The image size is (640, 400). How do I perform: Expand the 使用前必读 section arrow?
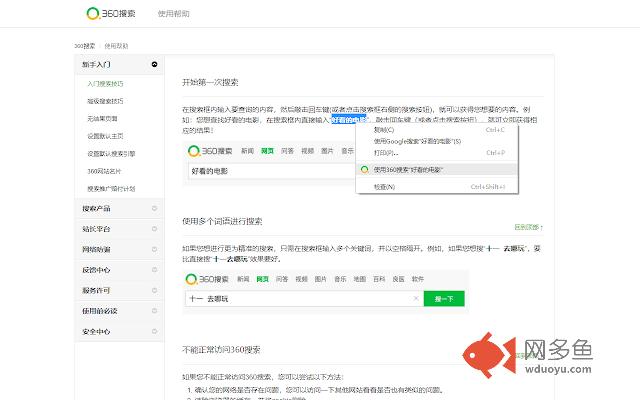tap(154, 311)
